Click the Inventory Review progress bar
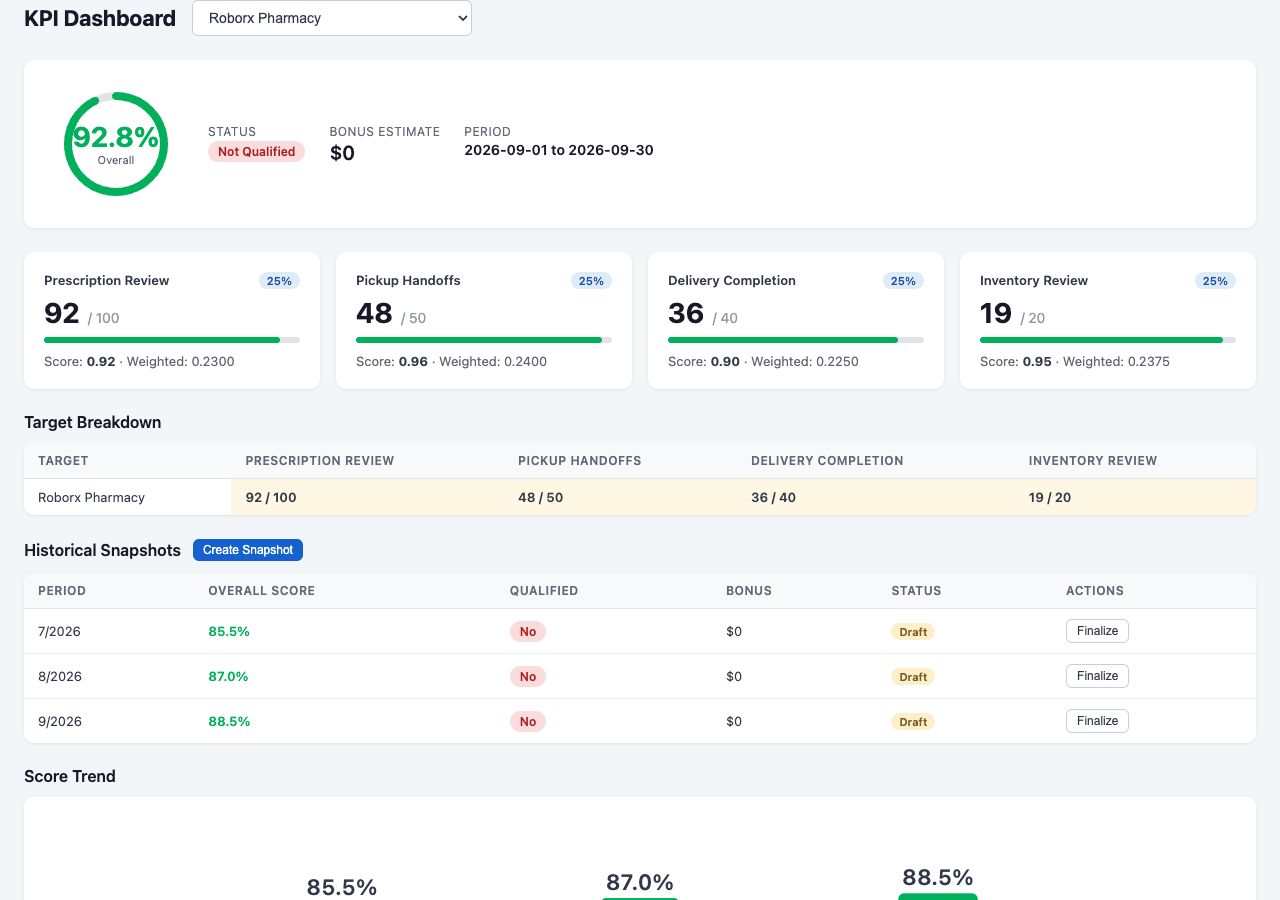Screen dimensions: 1280x900 [1108, 340]
